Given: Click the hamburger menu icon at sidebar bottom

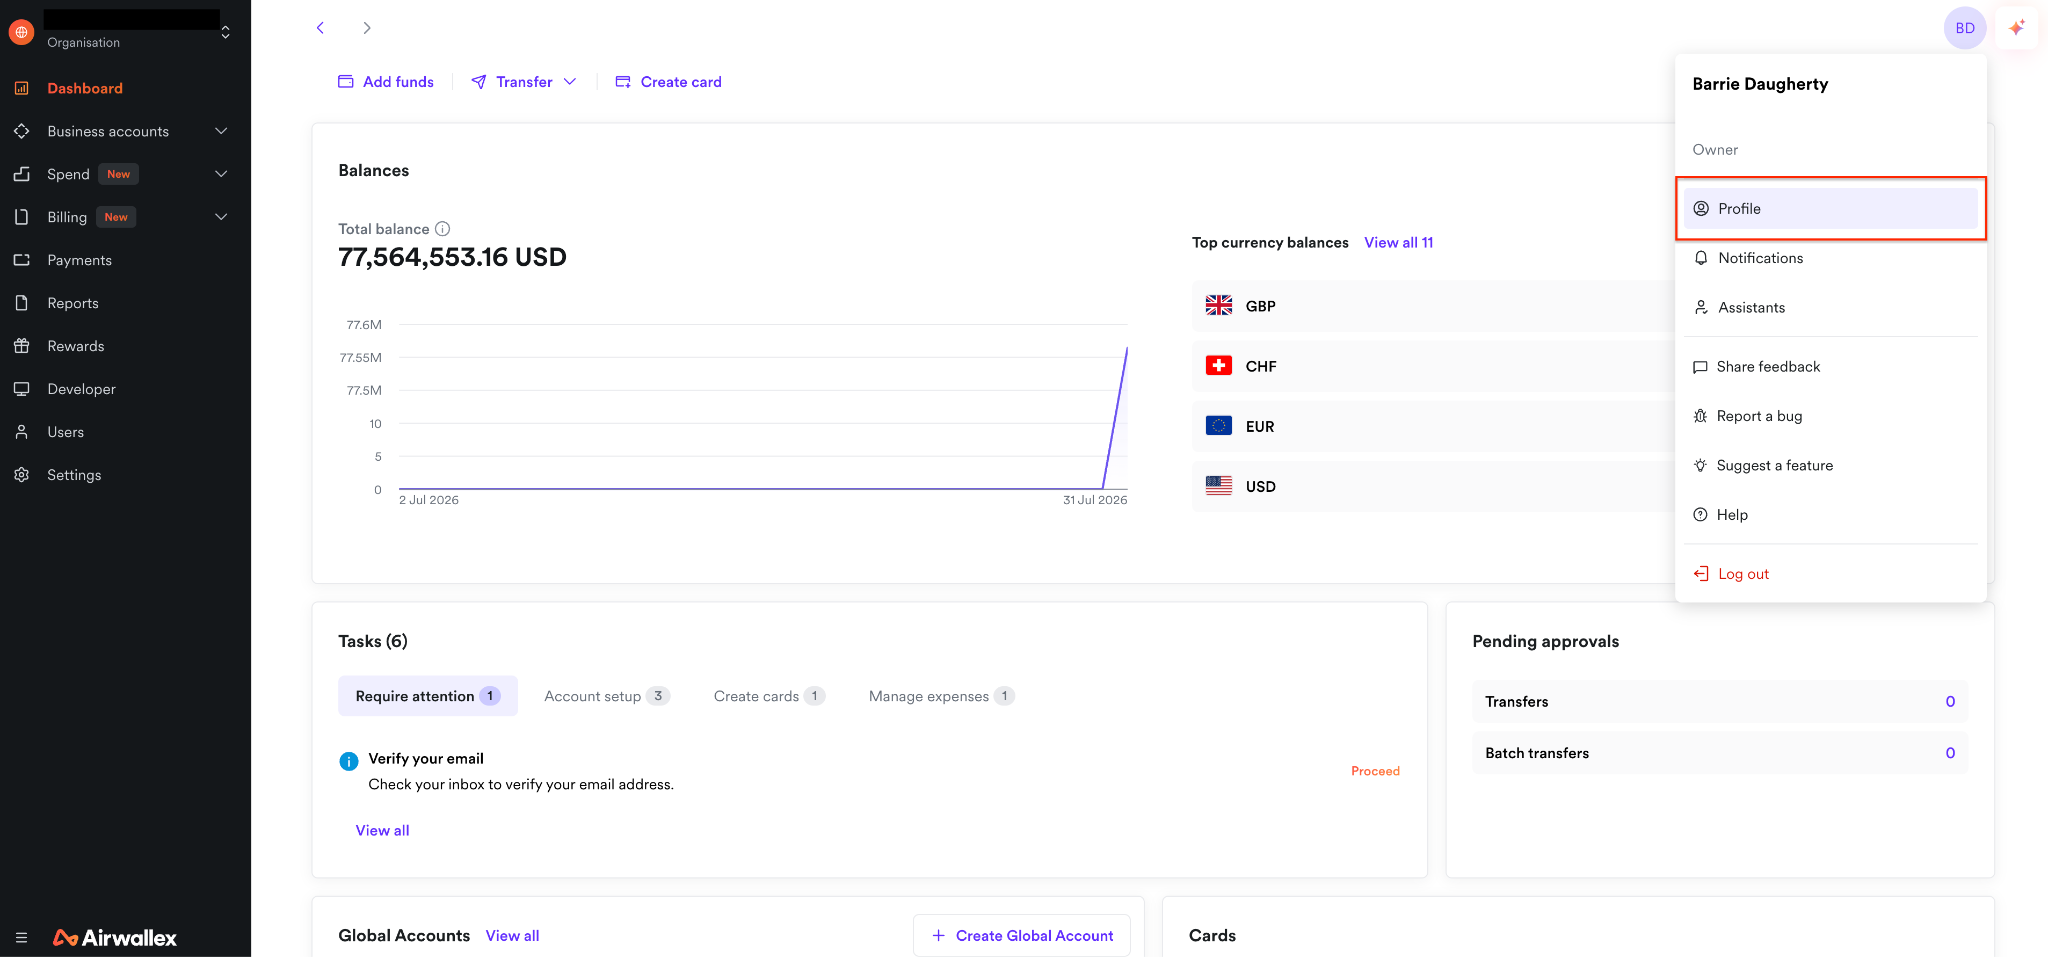Looking at the screenshot, I should click(21, 938).
